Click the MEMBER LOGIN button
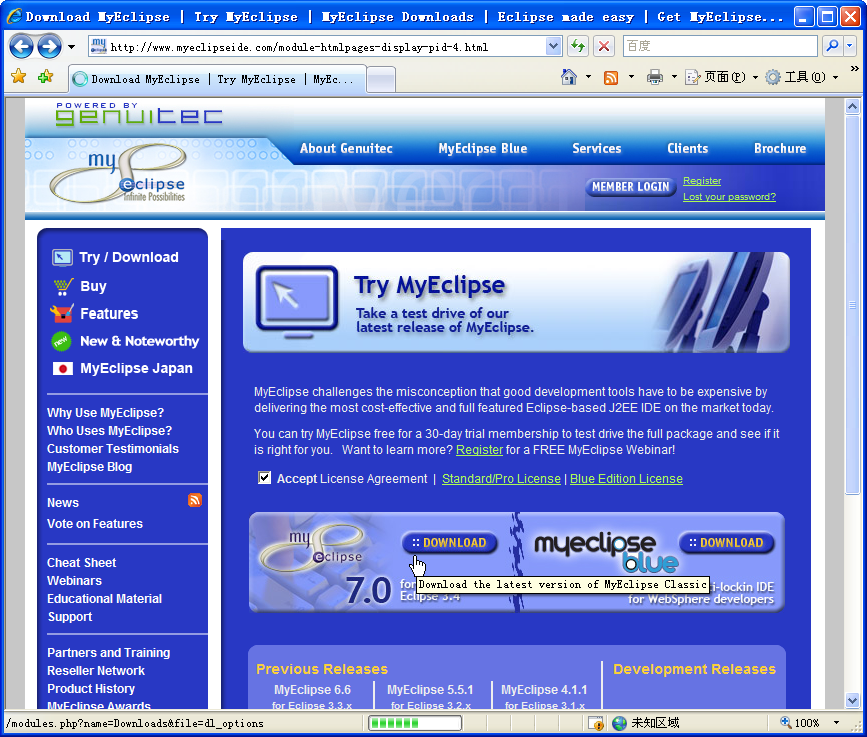Viewport: 867px width, 737px height. [x=630, y=187]
